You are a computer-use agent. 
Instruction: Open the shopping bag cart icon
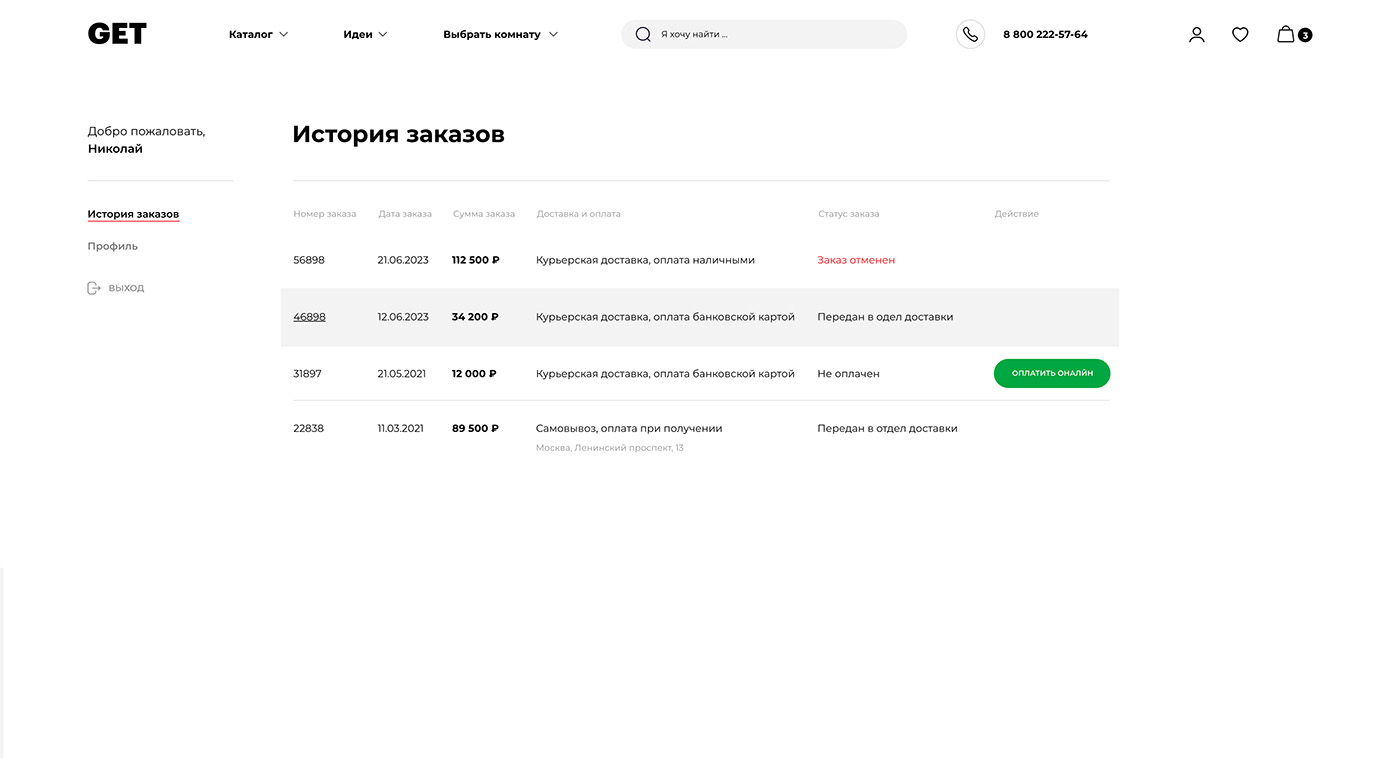pyautogui.click(x=1285, y=34)
